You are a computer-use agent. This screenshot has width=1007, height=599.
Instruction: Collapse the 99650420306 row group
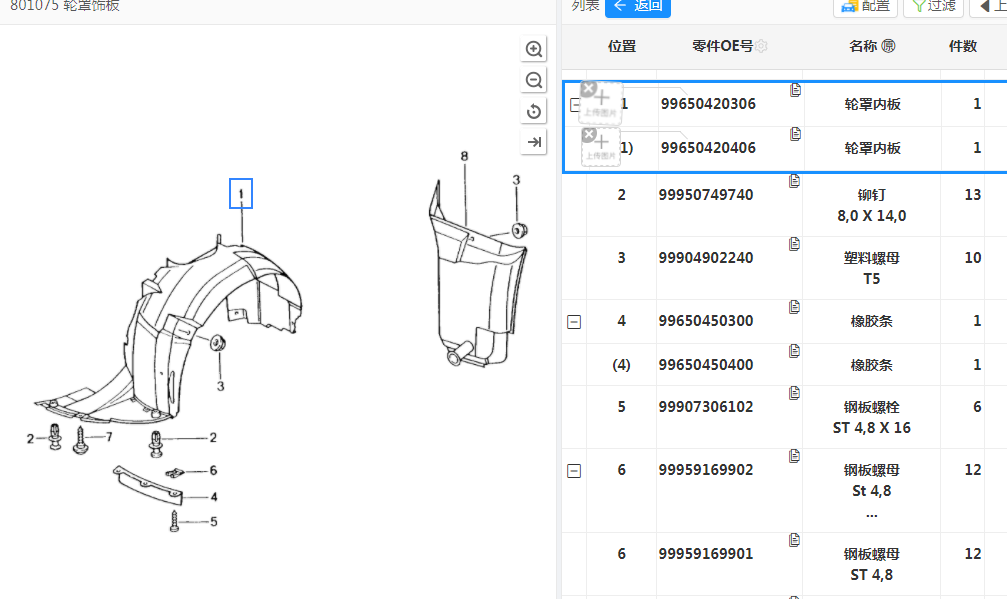(x=574, y=104)
